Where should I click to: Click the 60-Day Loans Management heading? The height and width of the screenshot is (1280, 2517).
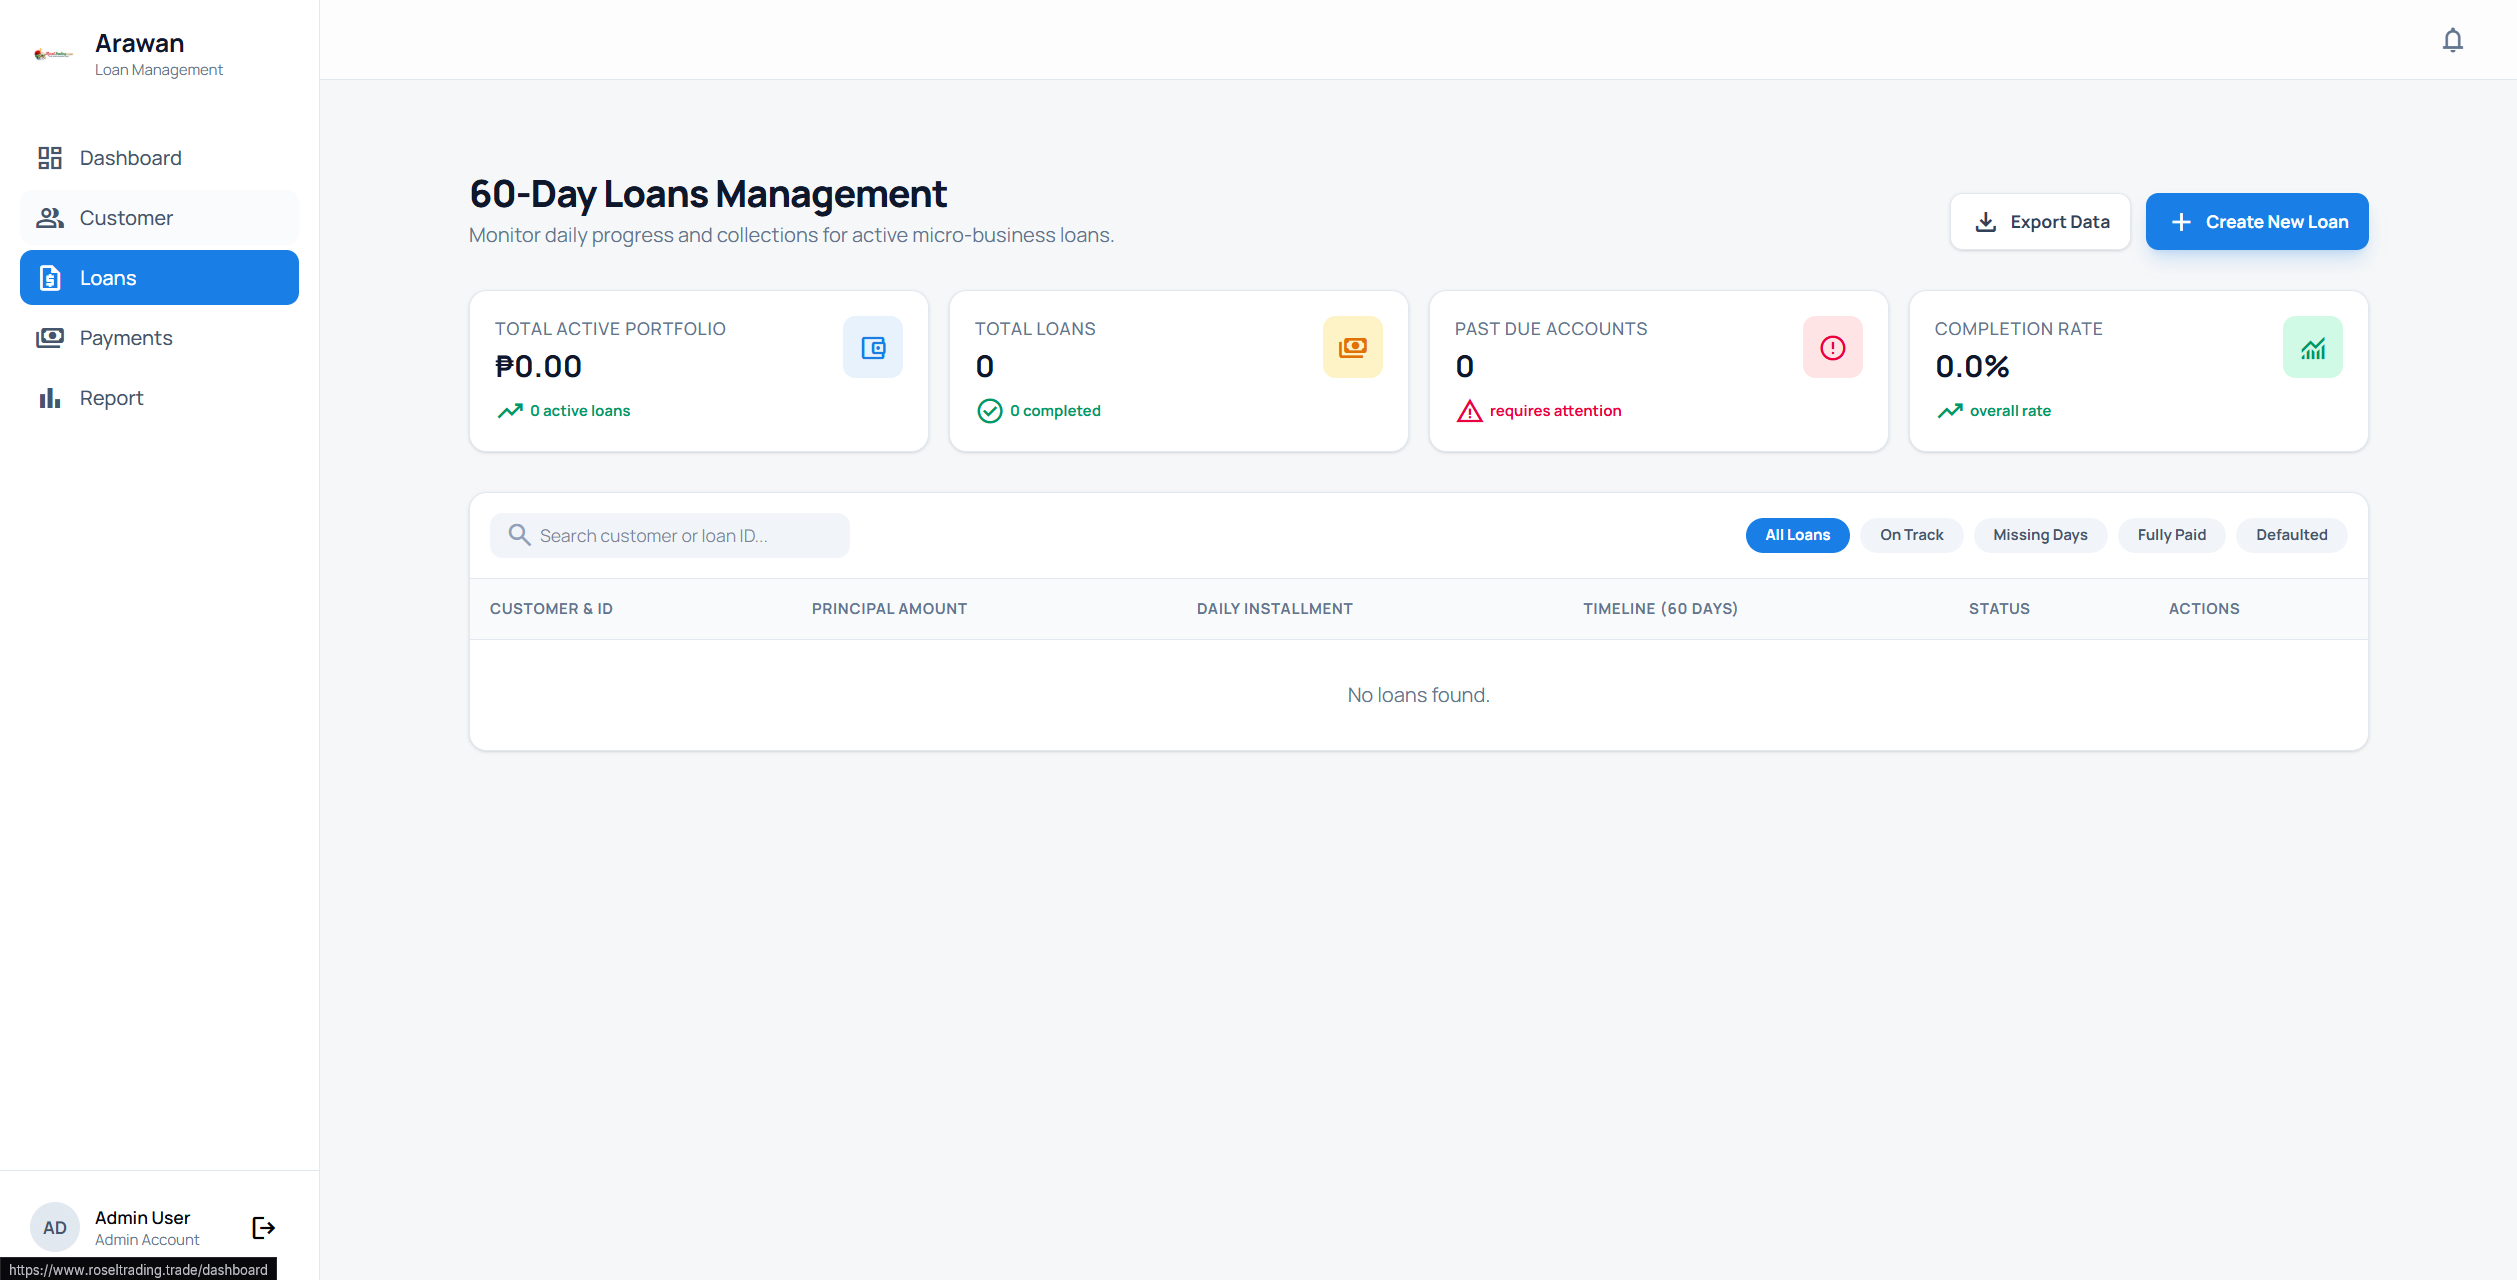pos(708,194)
